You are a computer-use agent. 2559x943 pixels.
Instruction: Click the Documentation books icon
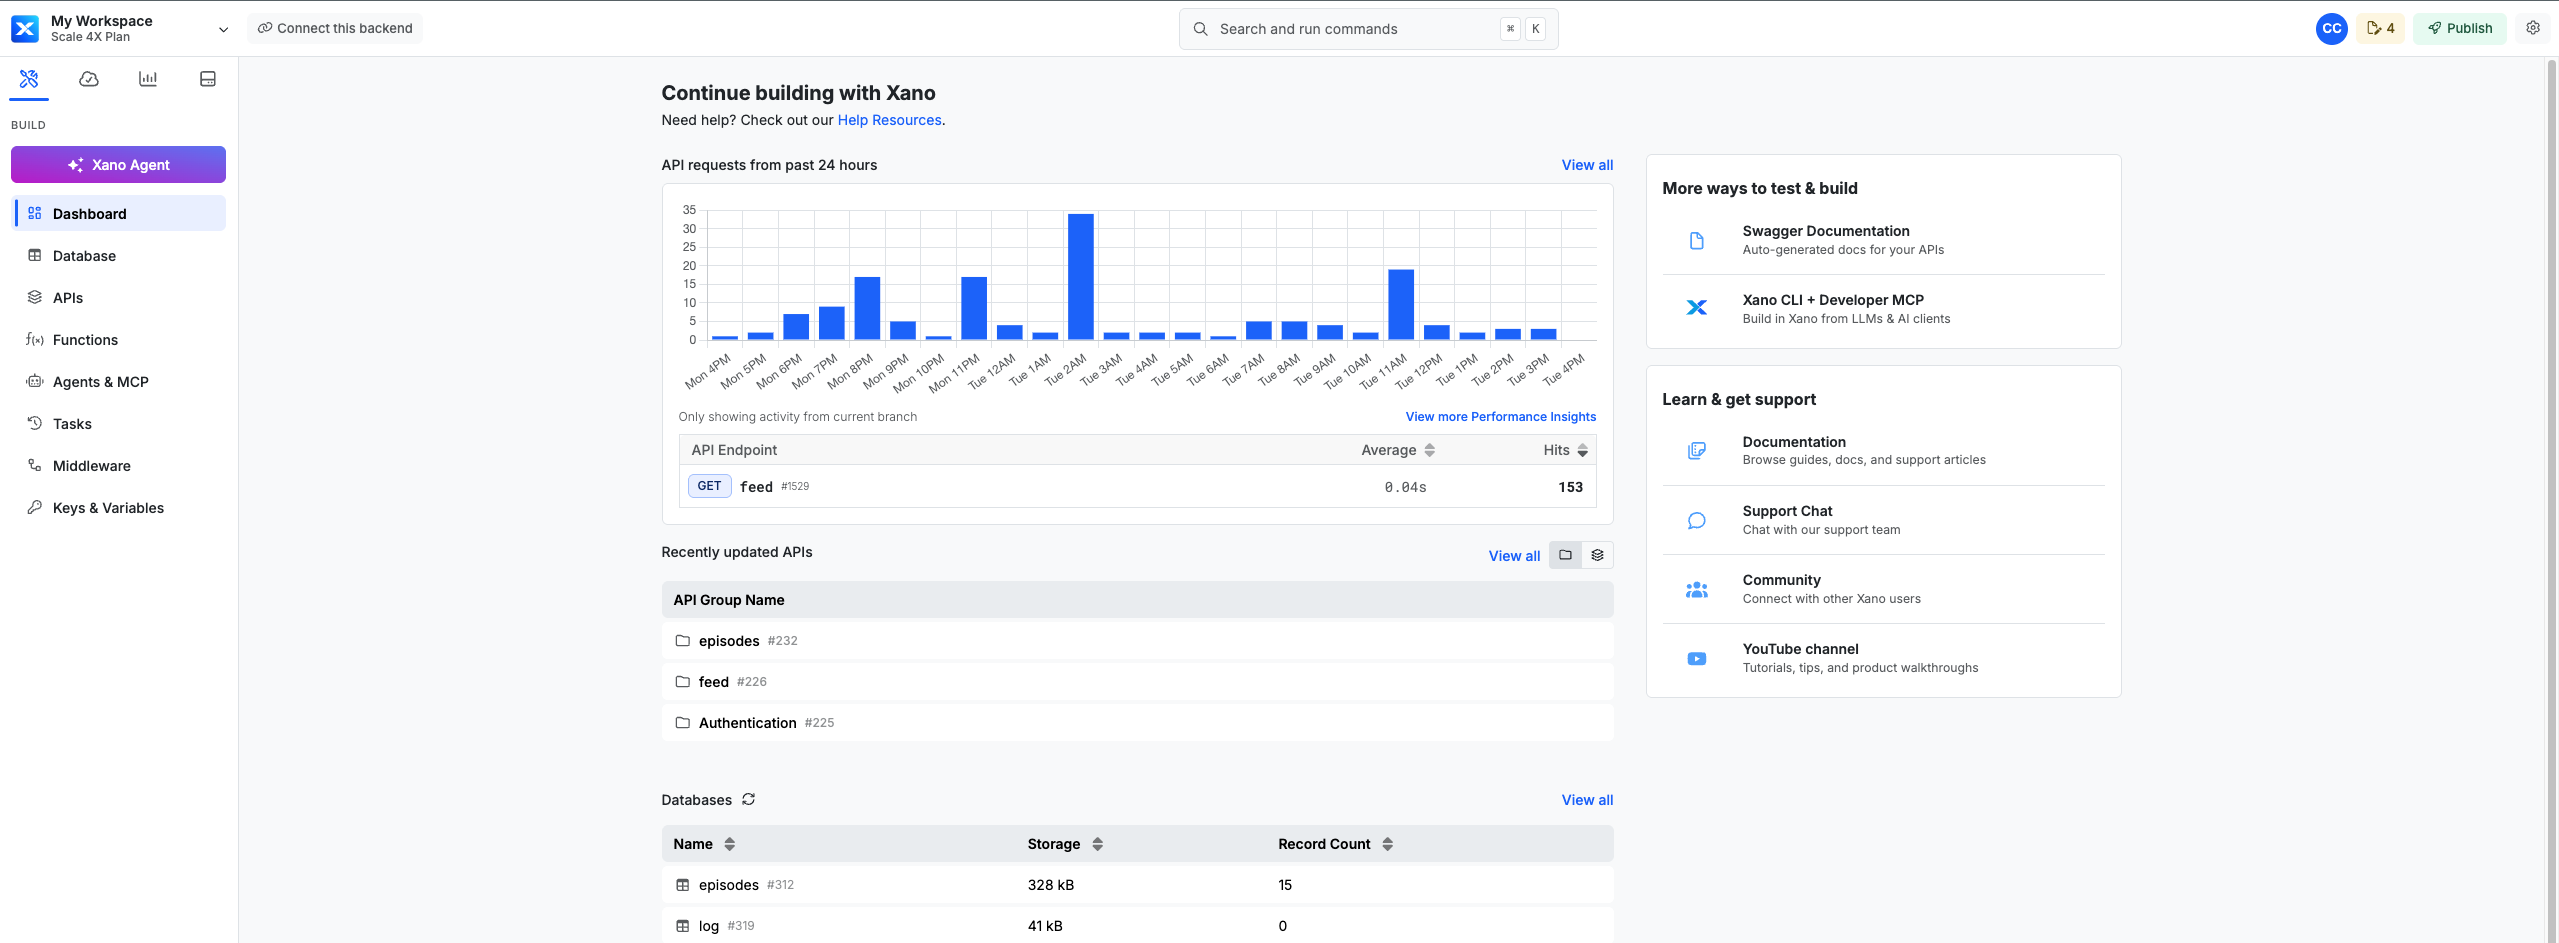1697,451
